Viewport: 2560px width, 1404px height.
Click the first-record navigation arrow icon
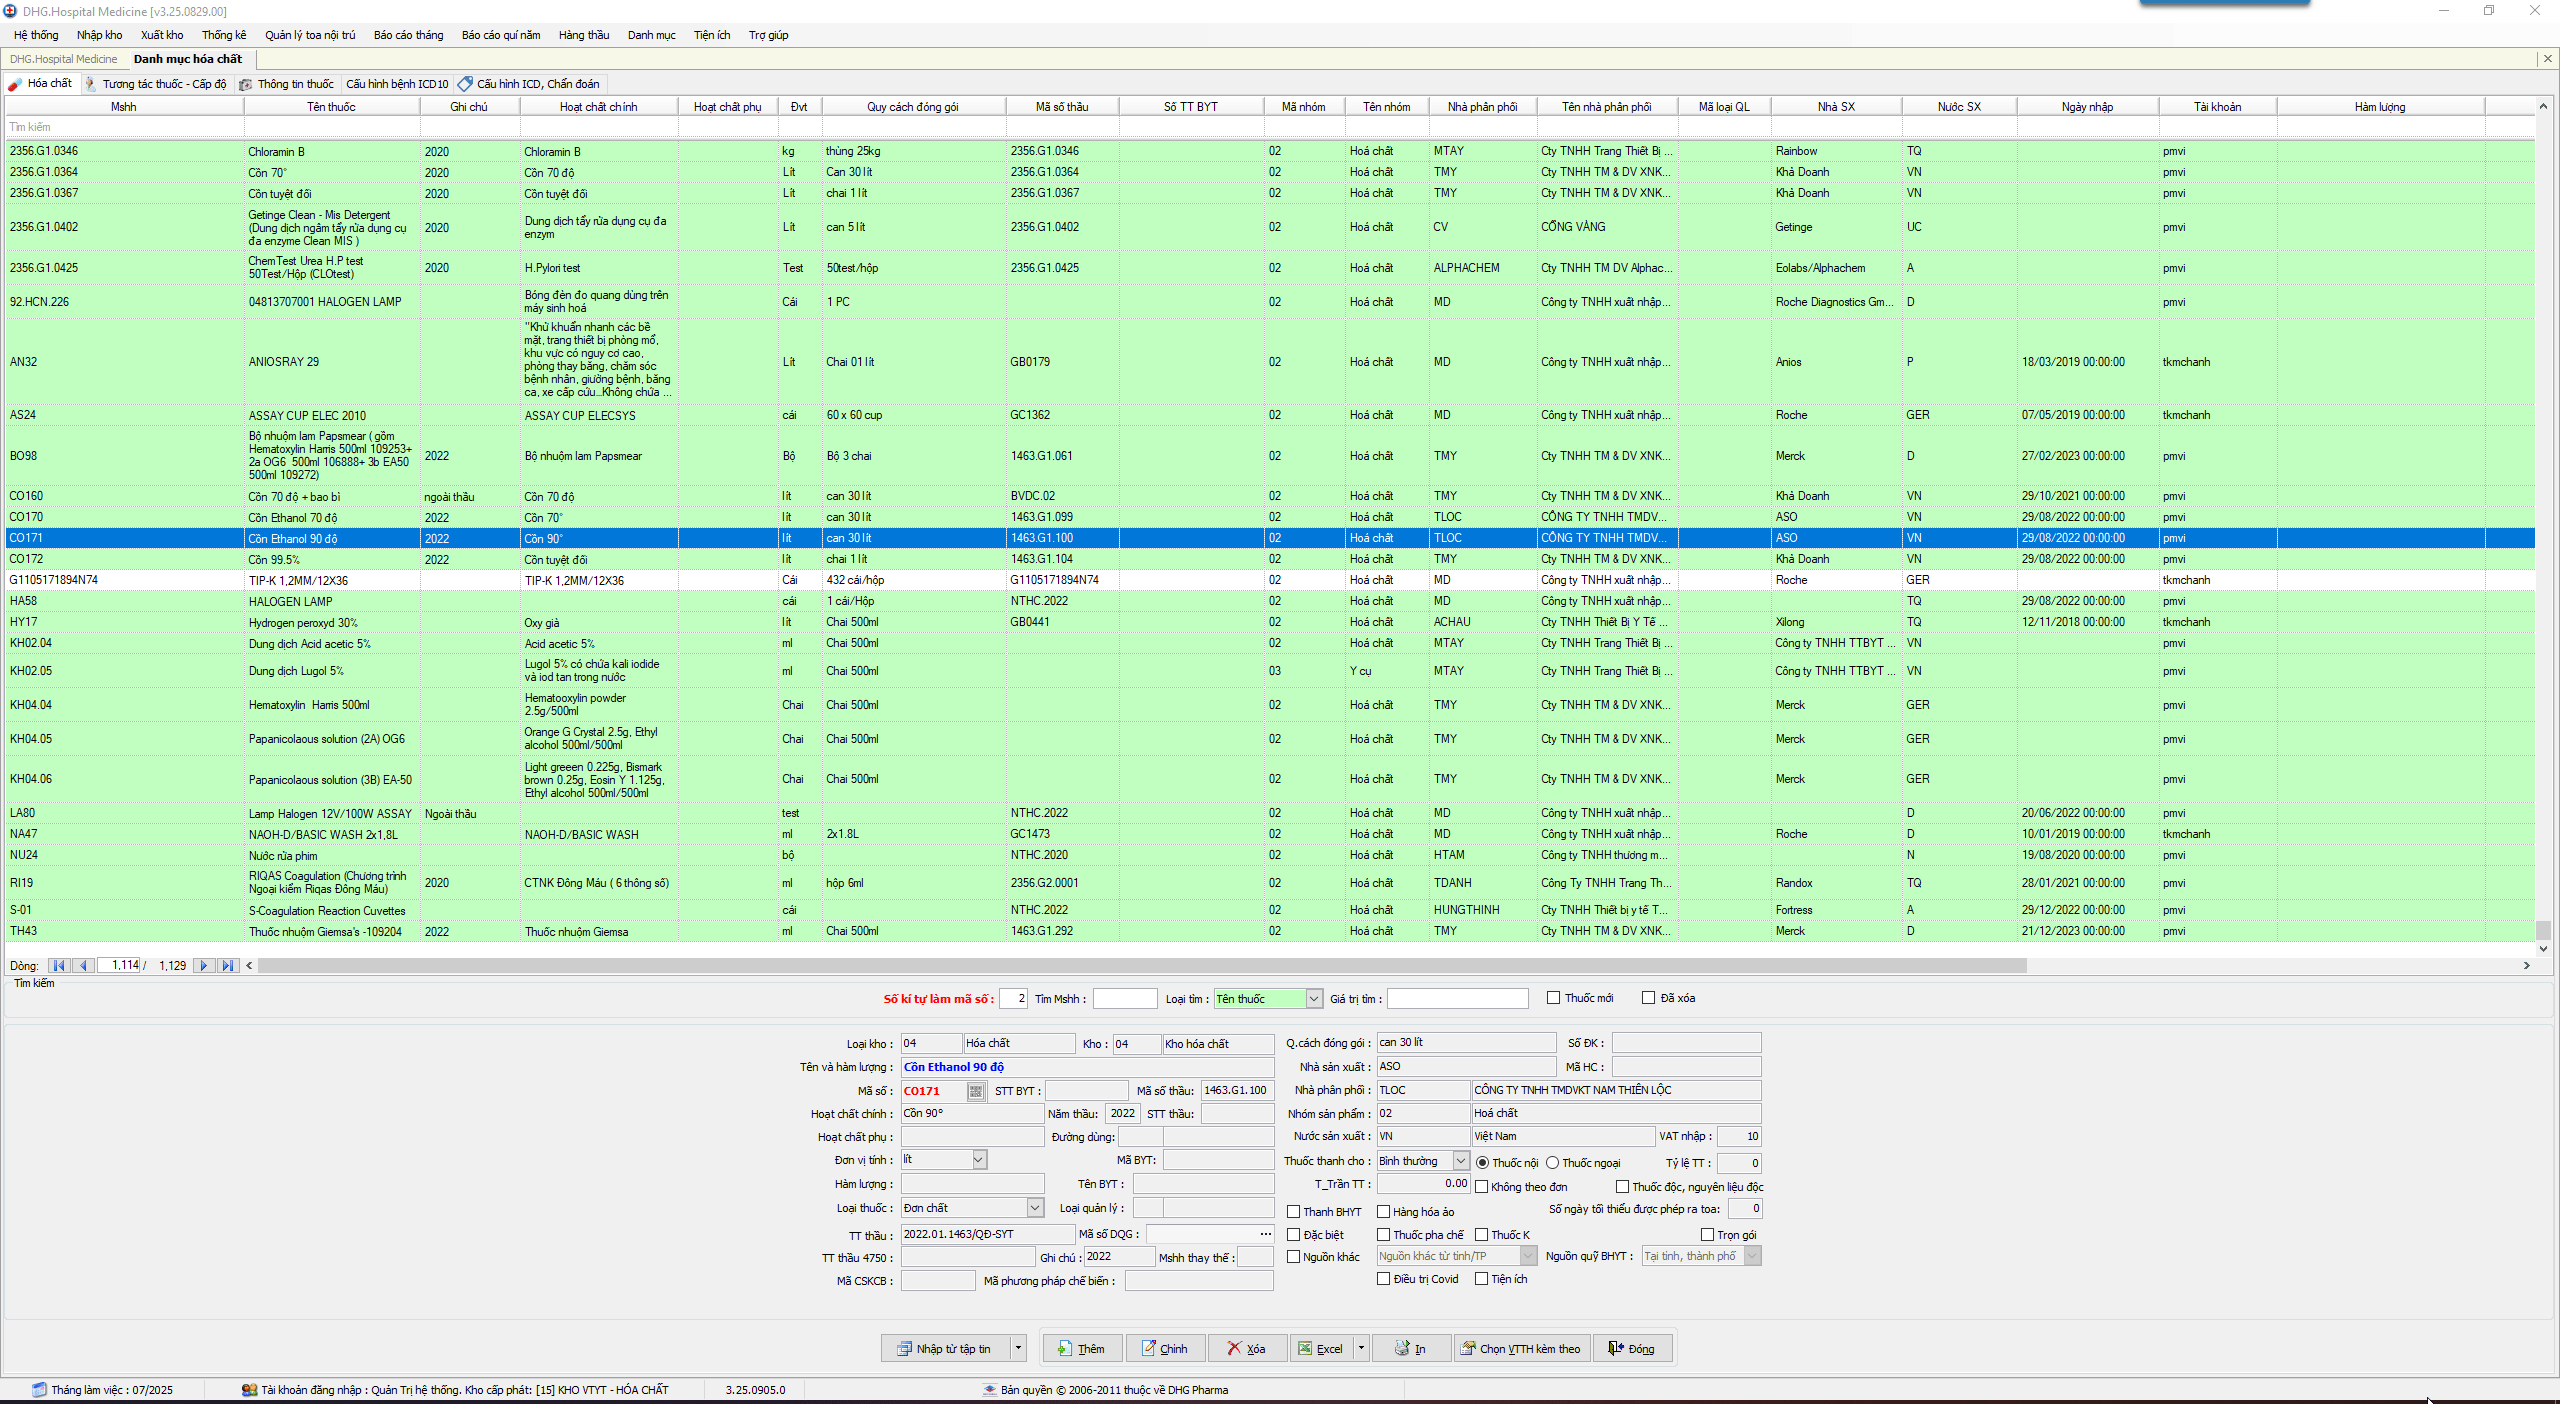click(x=59, y=965)
